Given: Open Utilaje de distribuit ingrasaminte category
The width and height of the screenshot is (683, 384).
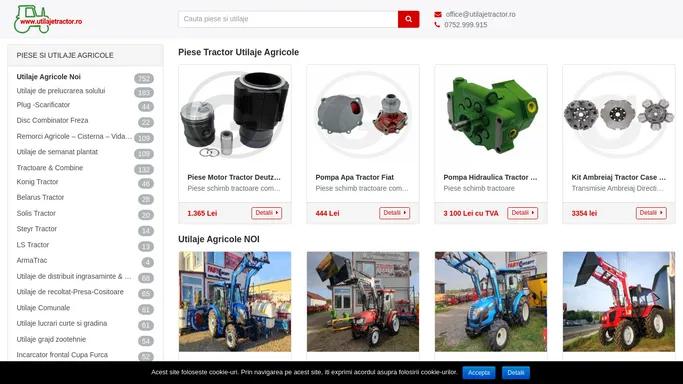Looking at the screenshot, I should tap(74, 276).
